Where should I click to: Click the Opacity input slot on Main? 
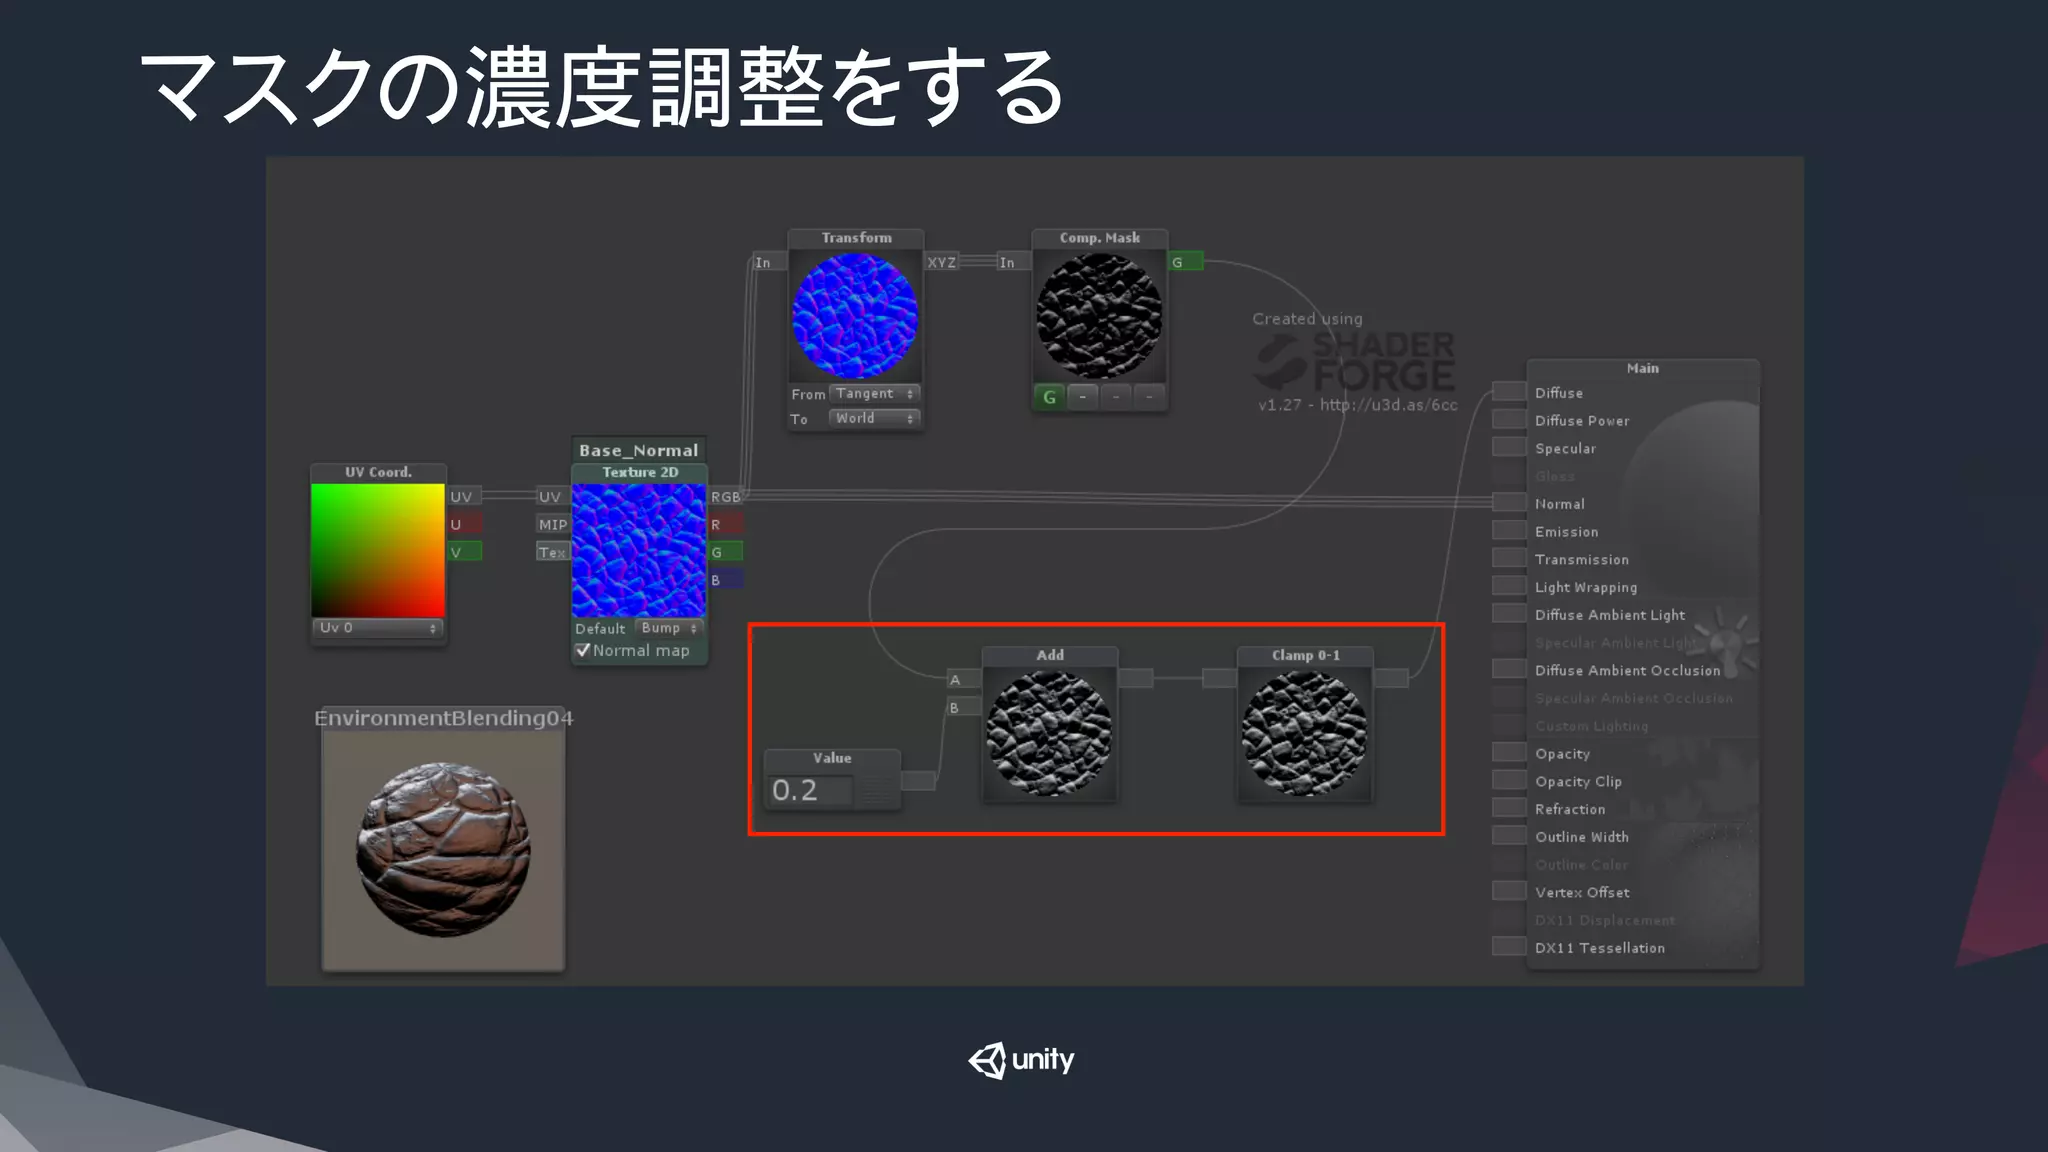pos(1509,752)
